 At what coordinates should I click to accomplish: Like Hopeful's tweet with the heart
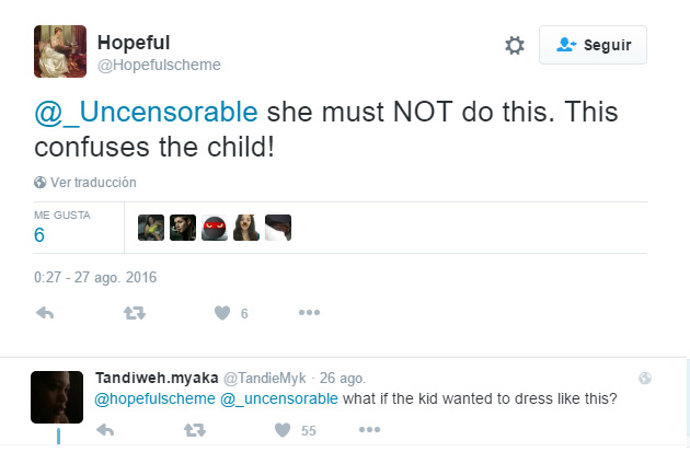pyautogui.click(x=222, y=313)
